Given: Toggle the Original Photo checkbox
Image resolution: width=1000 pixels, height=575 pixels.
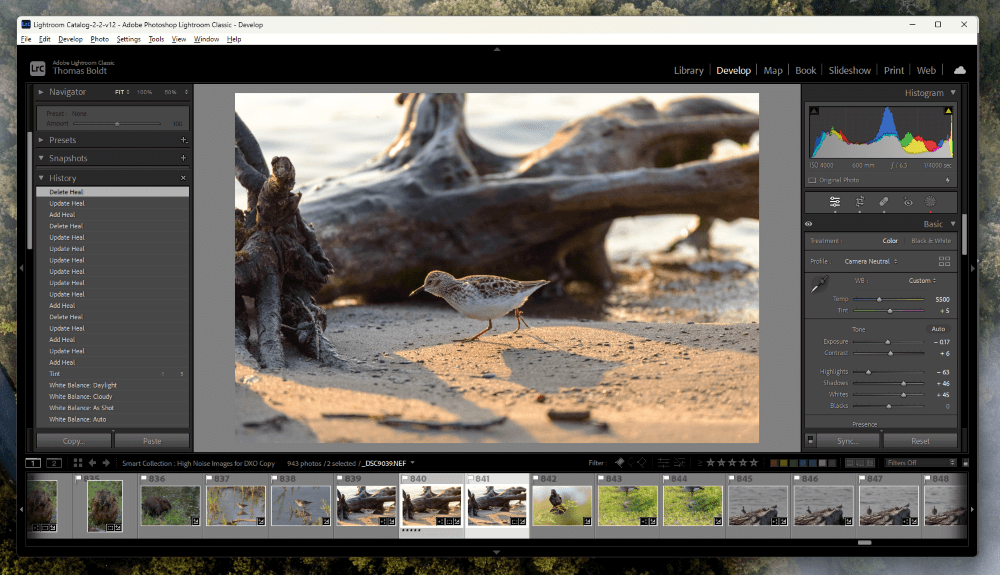Looking at the screenshot, I should click(x=812, y=180).
